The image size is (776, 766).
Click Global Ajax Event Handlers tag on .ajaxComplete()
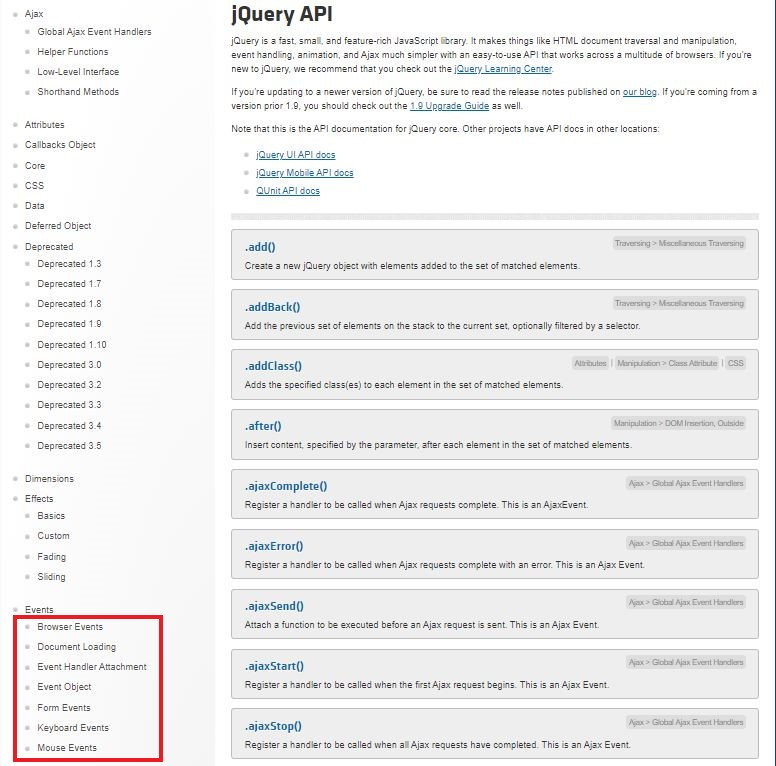(x=697, y=483)
